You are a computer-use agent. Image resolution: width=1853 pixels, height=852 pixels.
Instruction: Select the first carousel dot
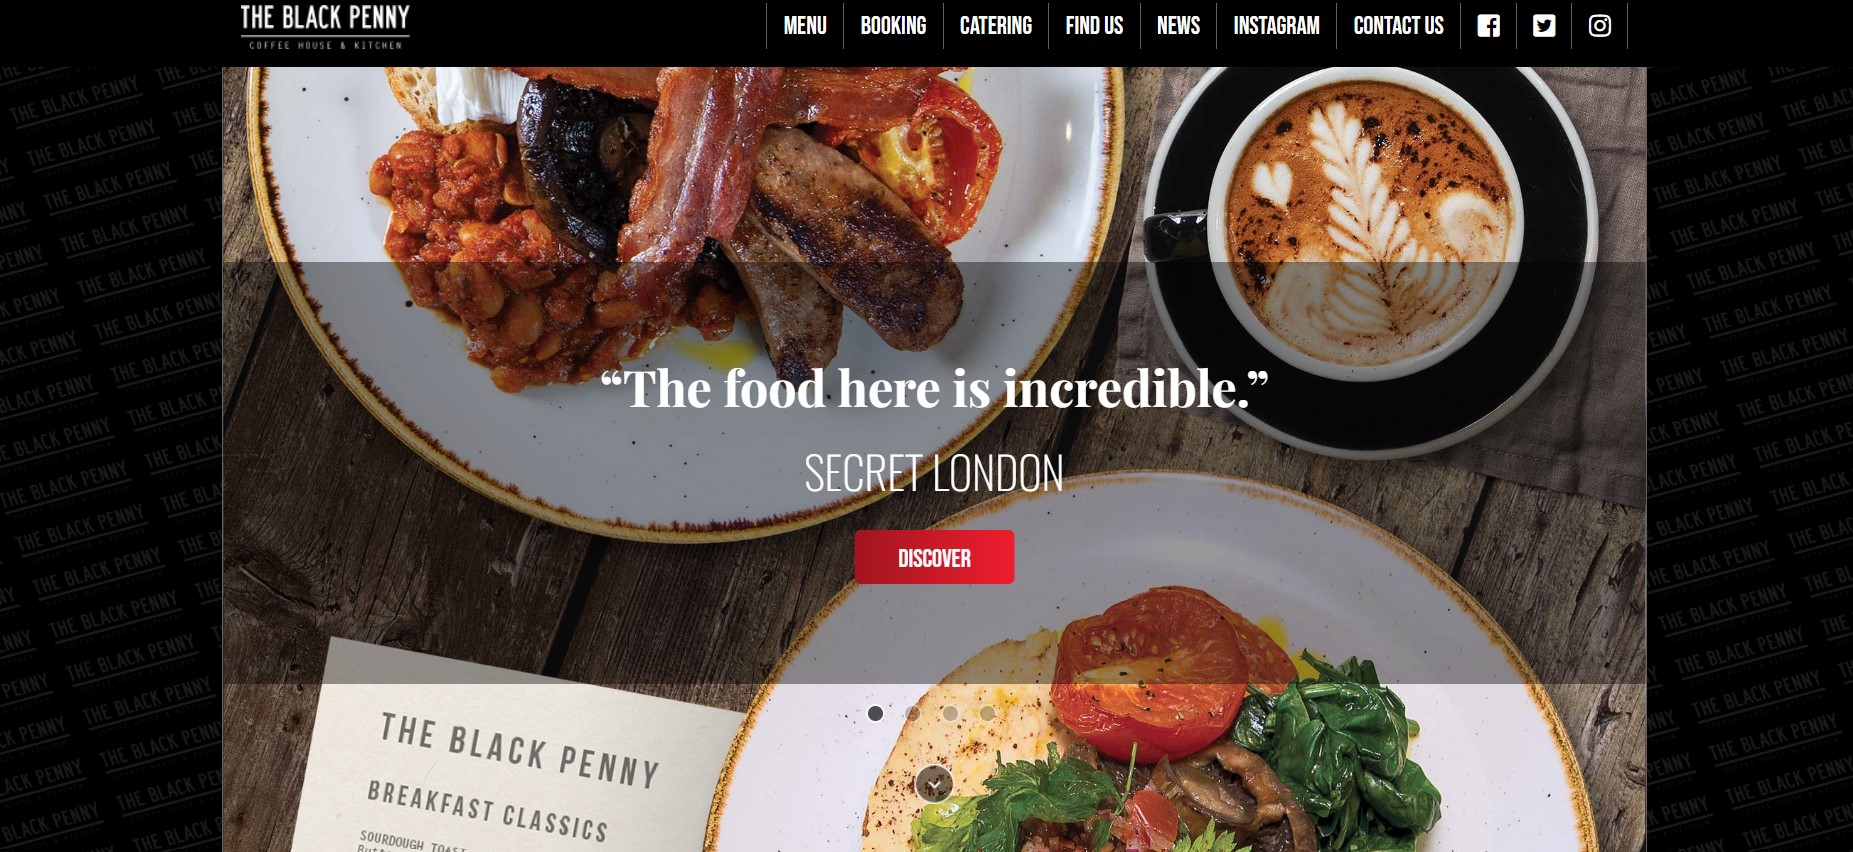click(x=875, y=713)
